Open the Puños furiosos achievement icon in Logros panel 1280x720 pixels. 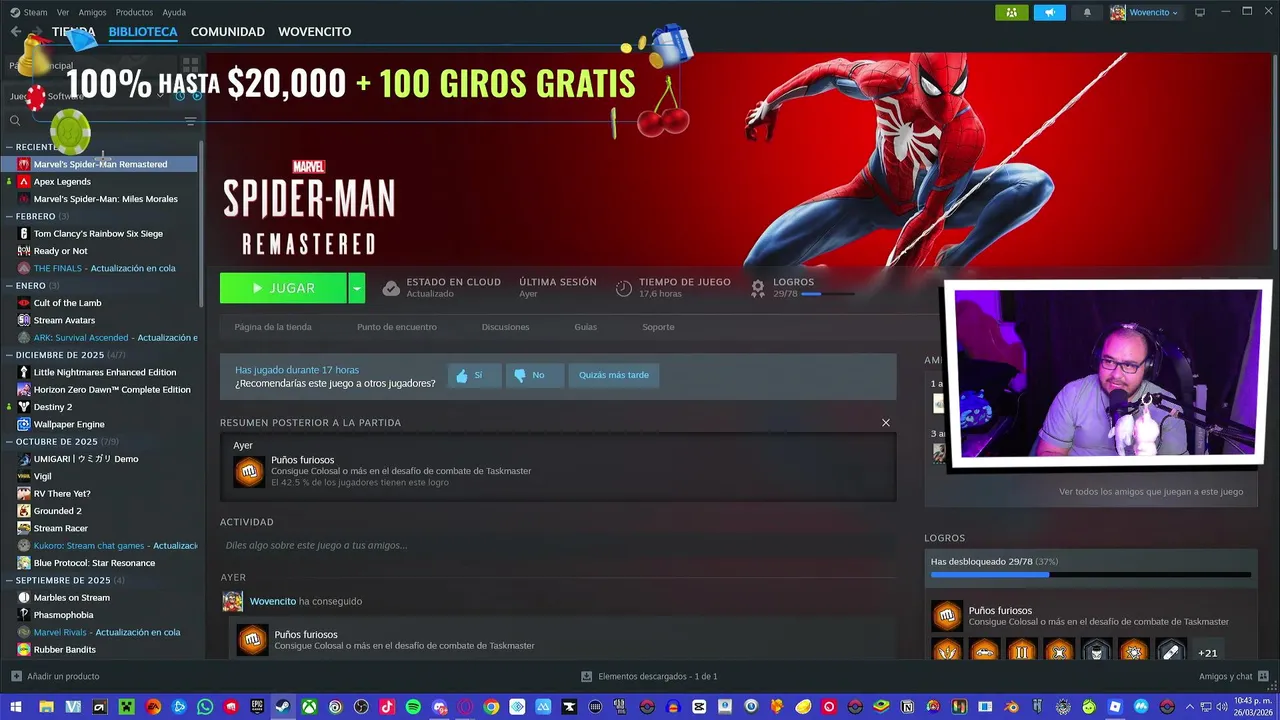[x=947, y=615]
